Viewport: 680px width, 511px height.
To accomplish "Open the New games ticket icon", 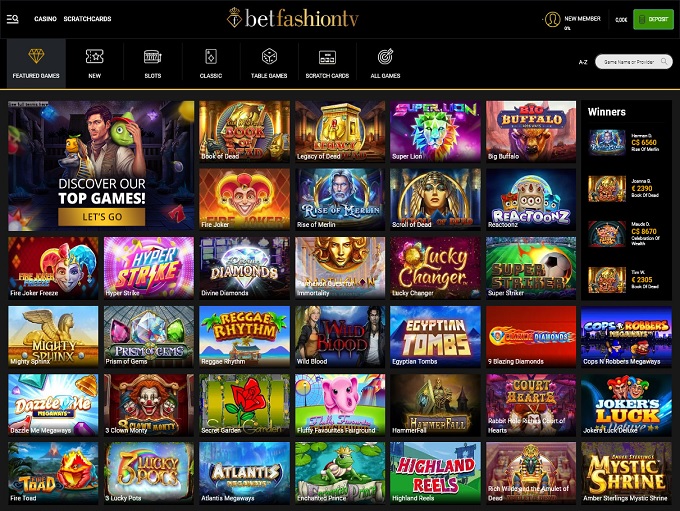I will pyautogui.click(x=95, y=56).
